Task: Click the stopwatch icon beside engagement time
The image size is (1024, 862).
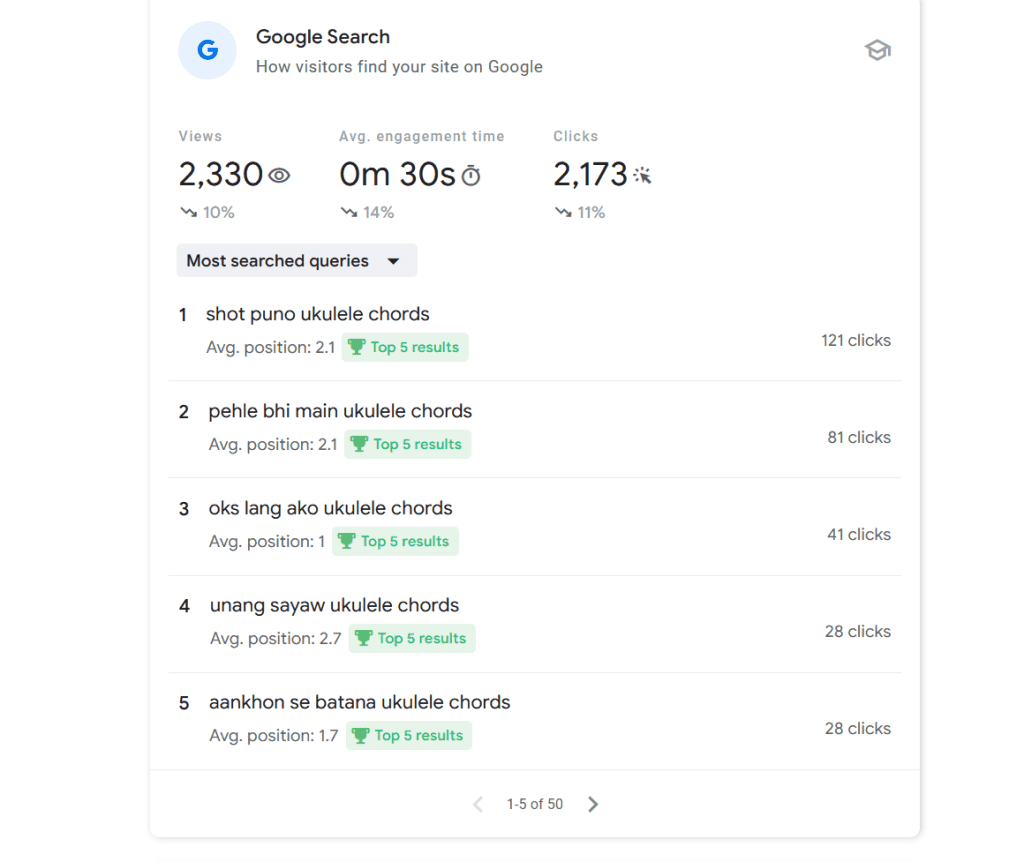Action: (x=471, y=176)
